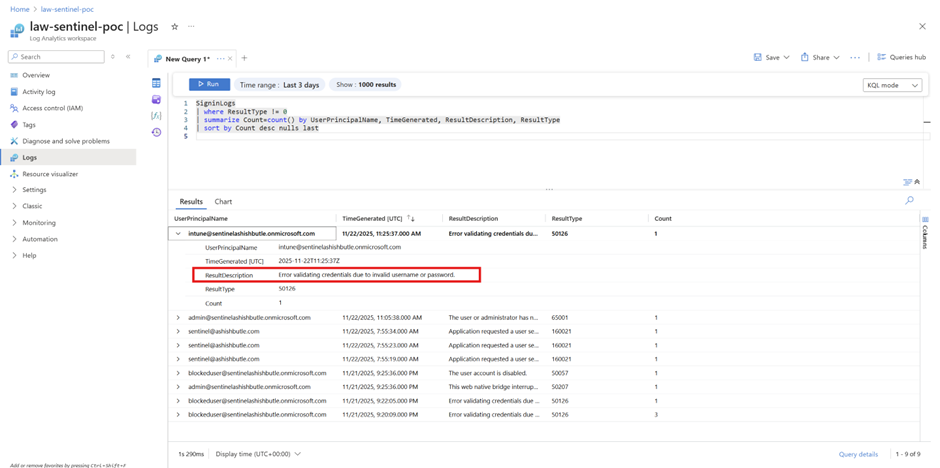Open the Tables panel icon in query sidebar
Viewport: 940px width, 468px height.
click(x=156, y=83)
